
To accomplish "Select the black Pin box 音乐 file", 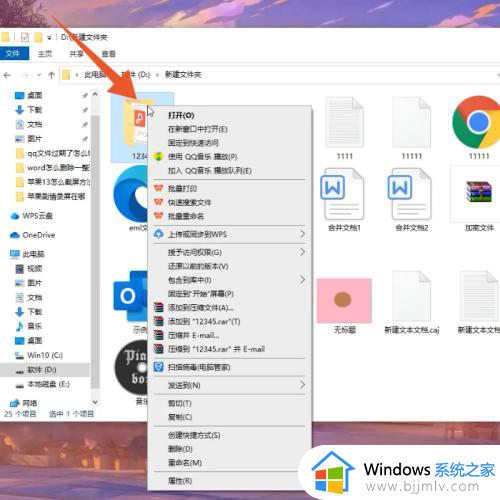I will [131, 367].
